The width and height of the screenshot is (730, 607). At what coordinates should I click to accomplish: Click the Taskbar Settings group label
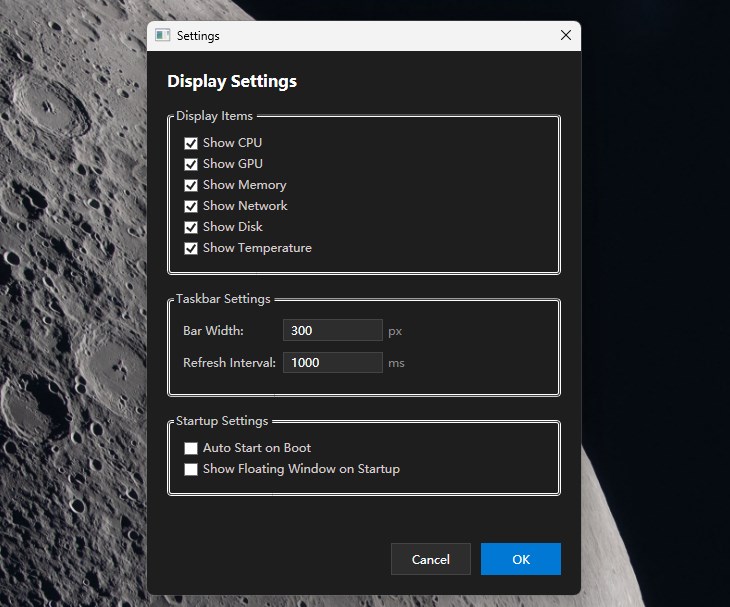tap(223, 299)
